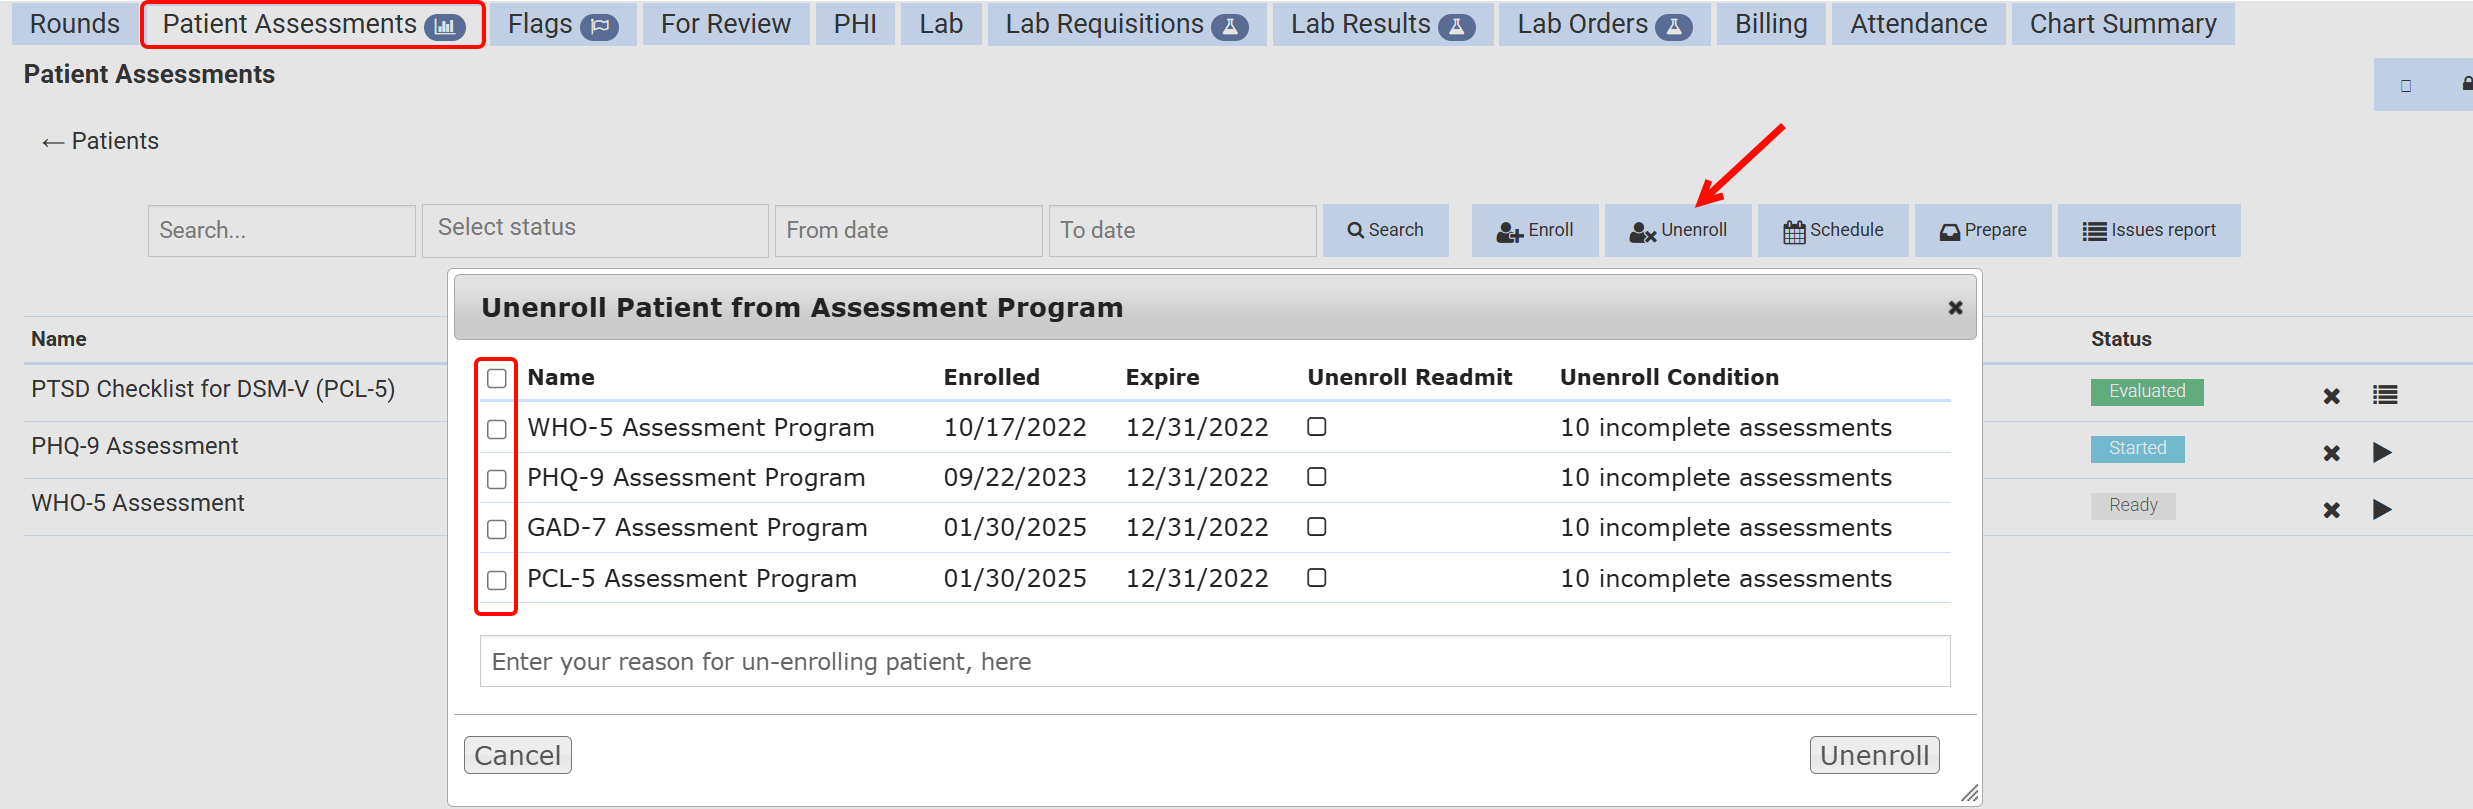Close the Unenroll Patient dialog
This screenshot has width=2473, height=809.
[1955, 308]
